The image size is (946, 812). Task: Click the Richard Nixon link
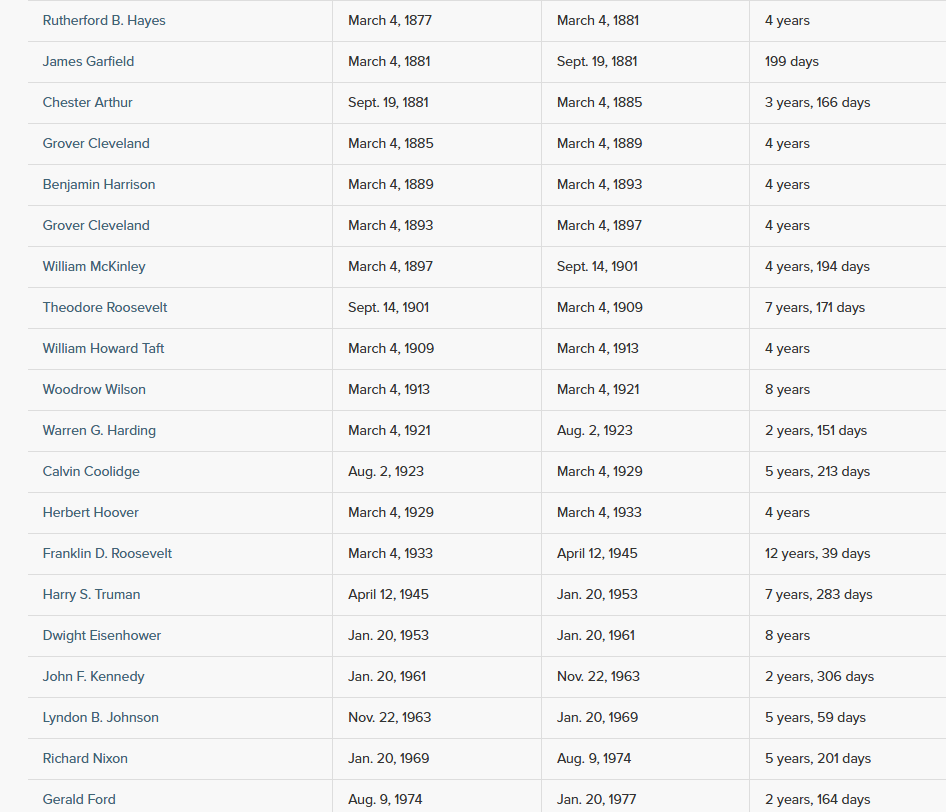(85, 758)
